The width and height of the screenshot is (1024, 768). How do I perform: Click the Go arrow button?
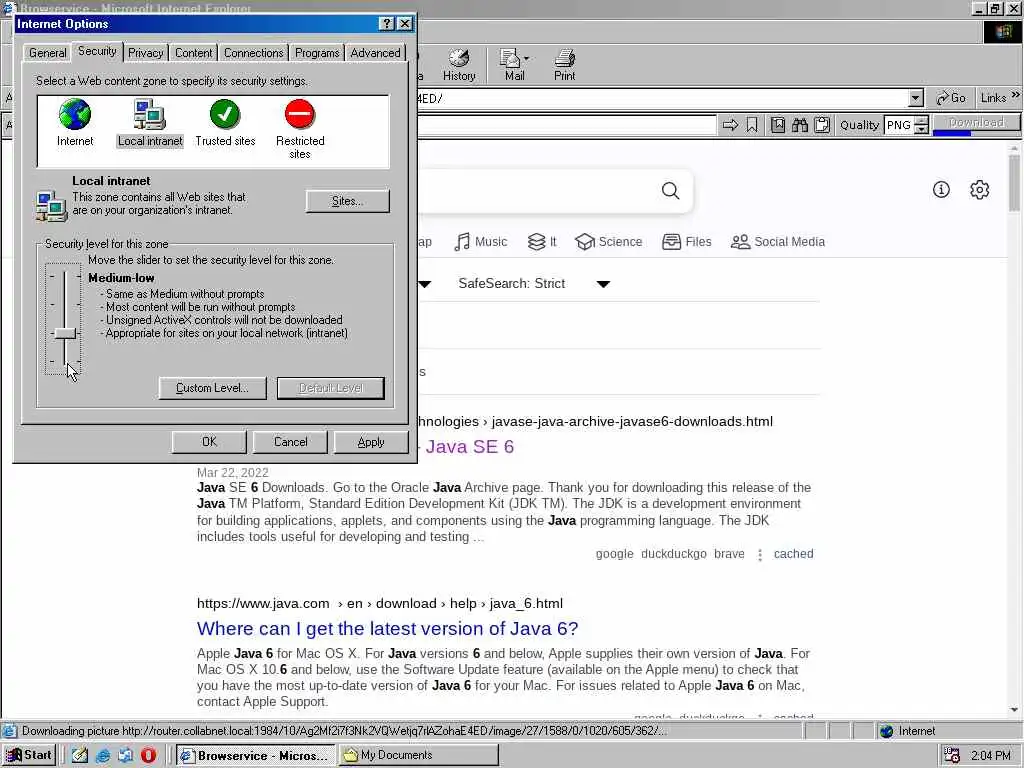coord(950,98)
